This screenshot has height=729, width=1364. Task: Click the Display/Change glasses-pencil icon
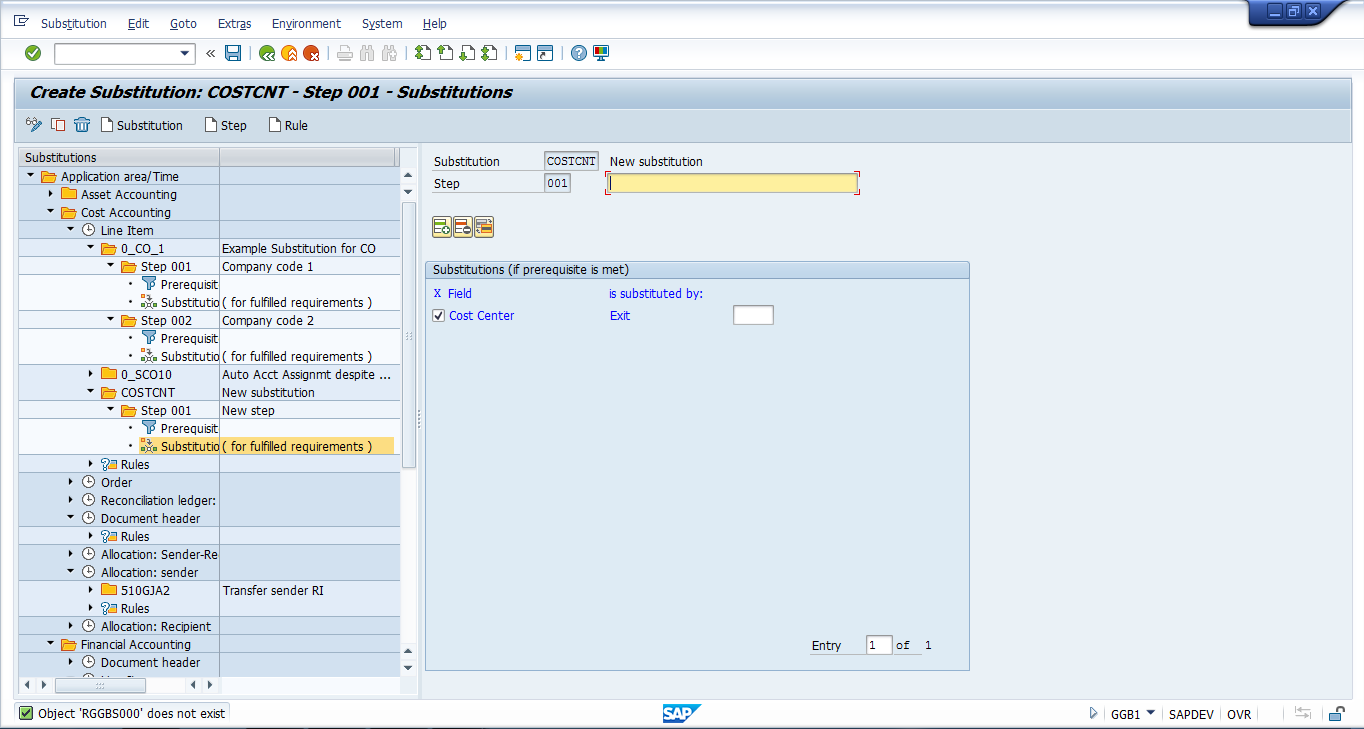point(34,125)
